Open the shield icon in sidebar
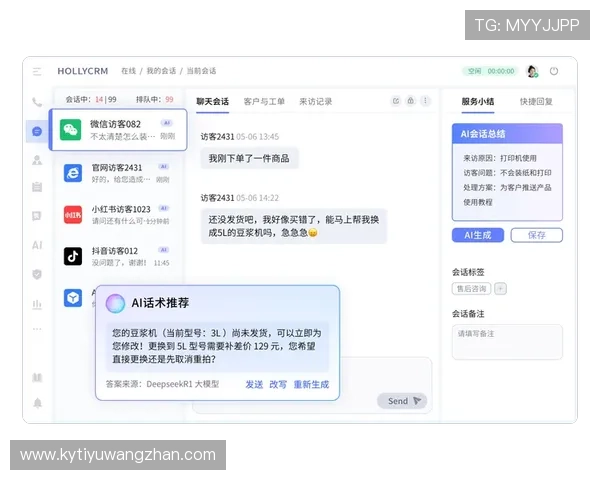The width and height of the screenshot is (600, 480). 37,274
